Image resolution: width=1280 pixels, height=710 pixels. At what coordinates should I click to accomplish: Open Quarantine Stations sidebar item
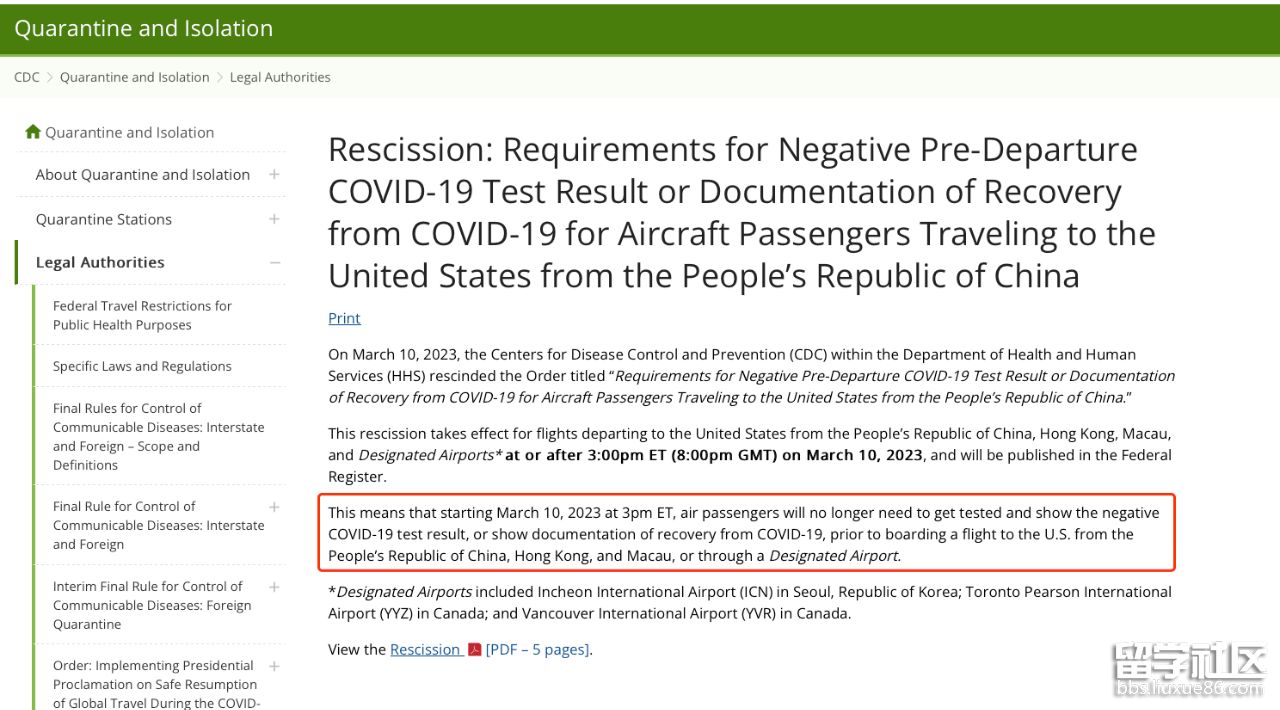[104, 219]
